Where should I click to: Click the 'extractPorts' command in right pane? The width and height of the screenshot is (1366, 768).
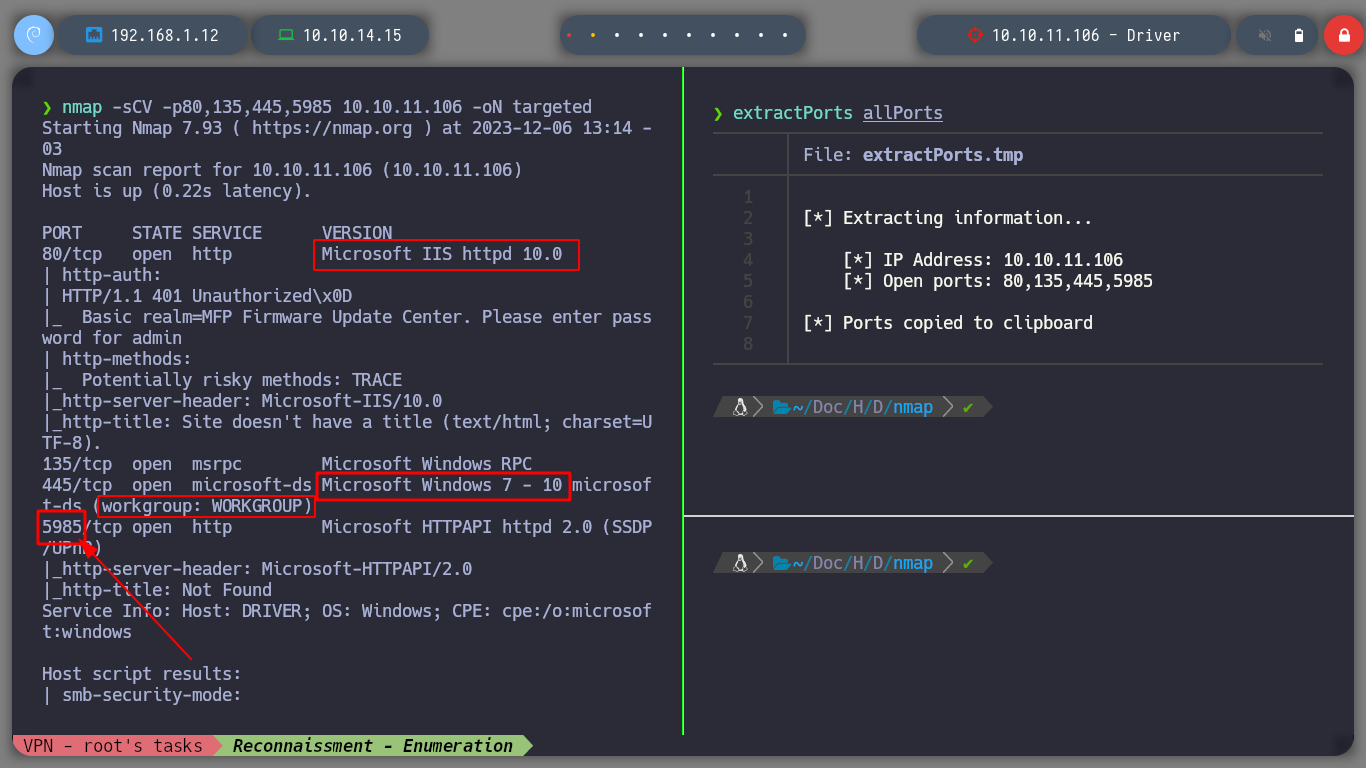click(x=793, y=113)
